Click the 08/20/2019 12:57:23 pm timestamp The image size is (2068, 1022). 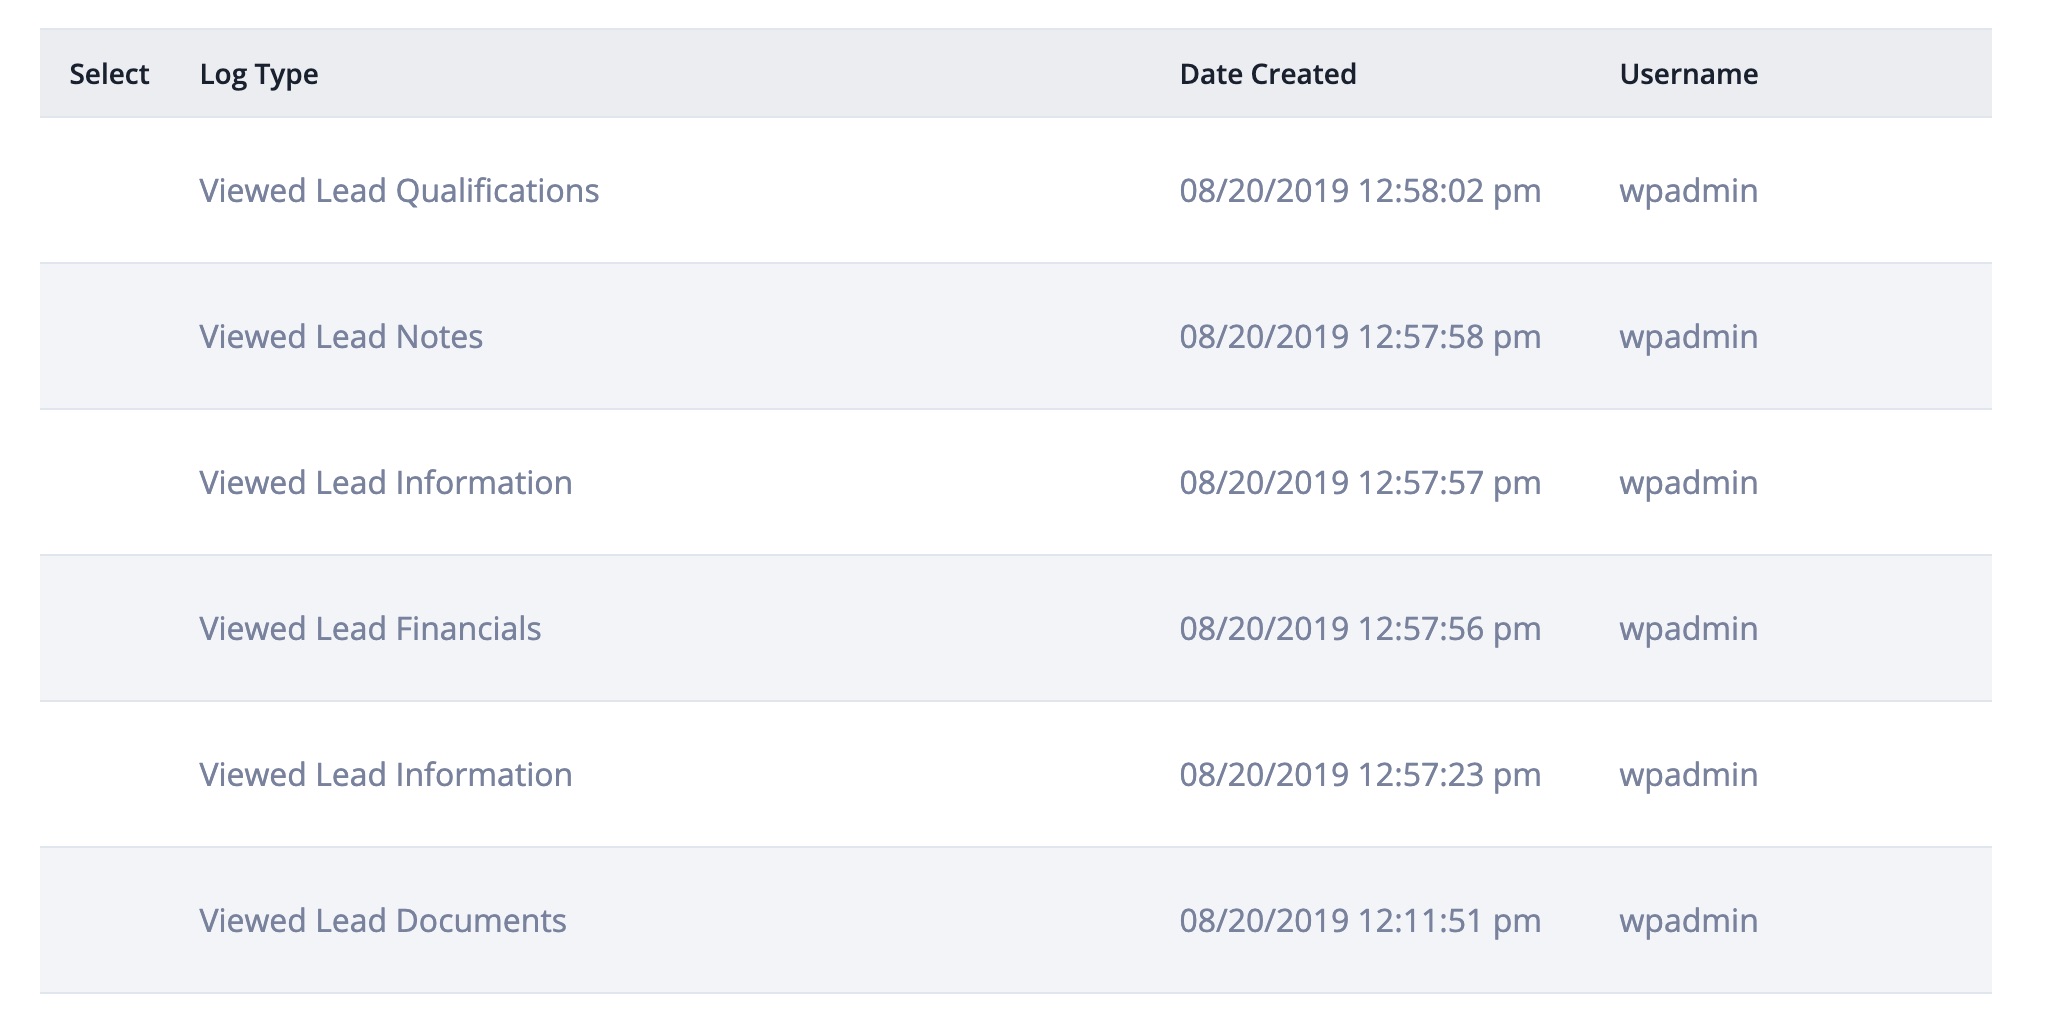tap(1360, 774)
